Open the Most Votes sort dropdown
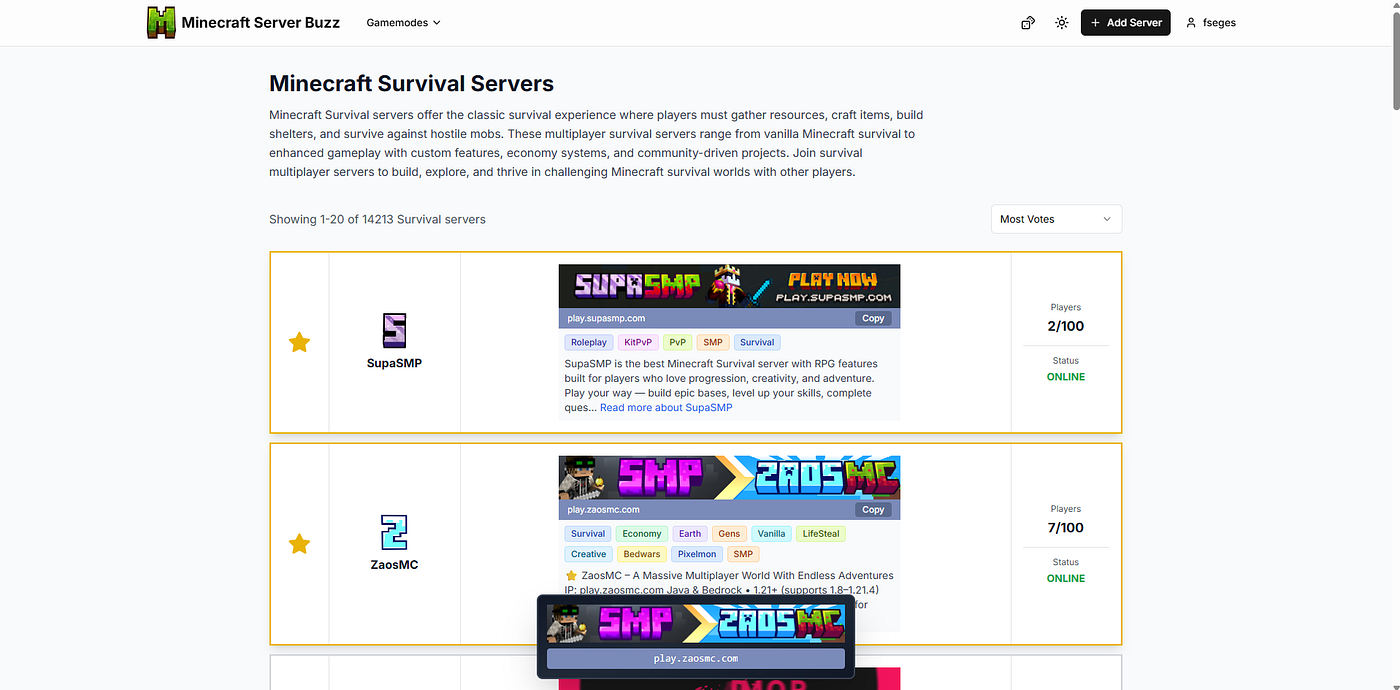 [1056, 219]
